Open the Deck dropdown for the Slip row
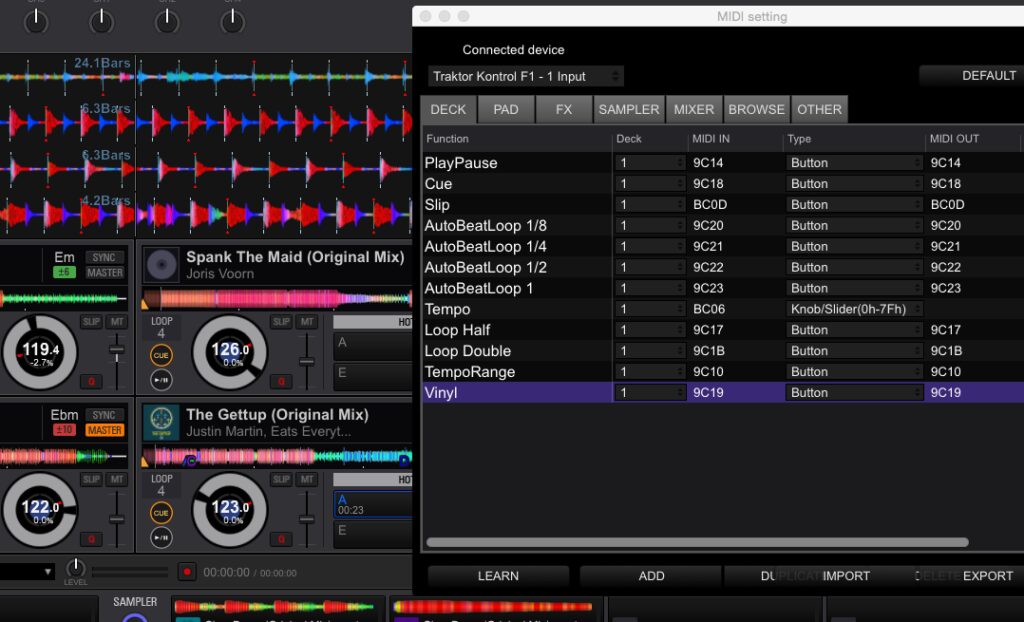 click(650, 205)
